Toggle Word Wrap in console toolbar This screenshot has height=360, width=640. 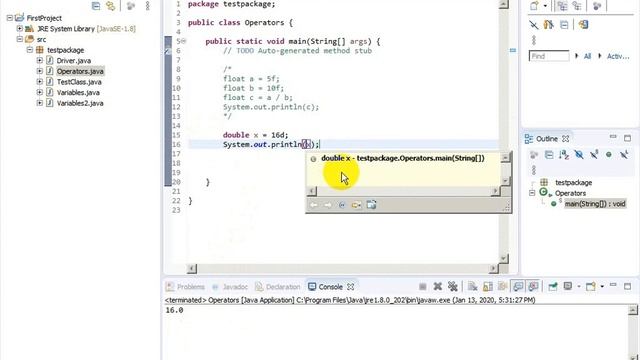502,287
